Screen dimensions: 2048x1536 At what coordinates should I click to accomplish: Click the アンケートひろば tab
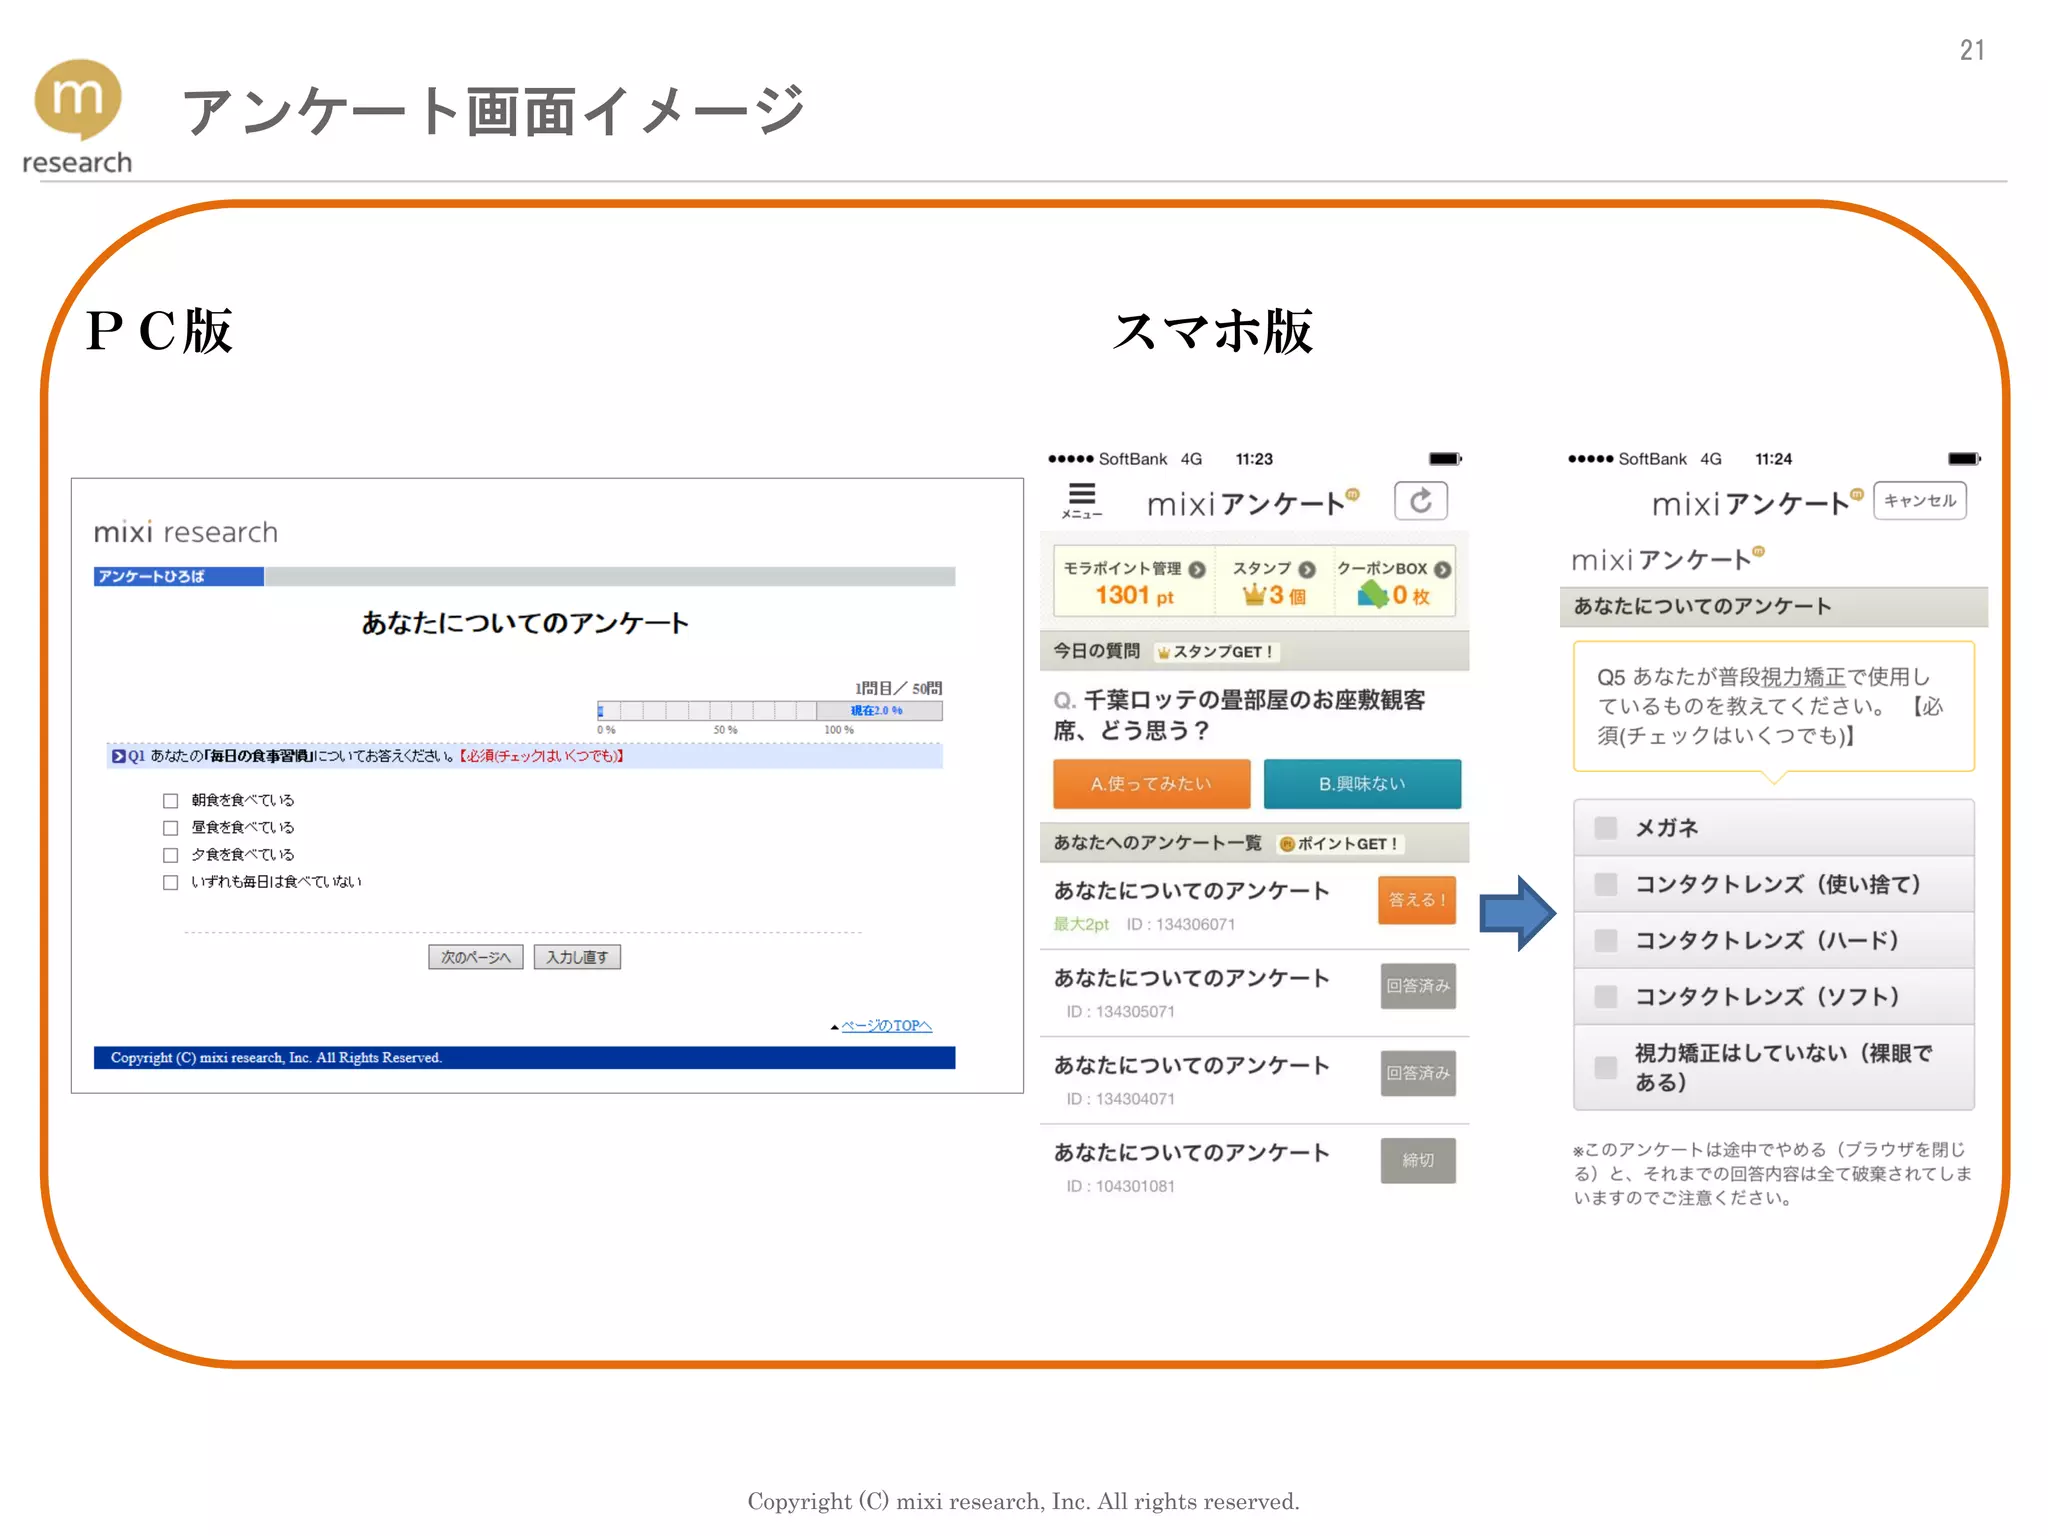[179, 576]
